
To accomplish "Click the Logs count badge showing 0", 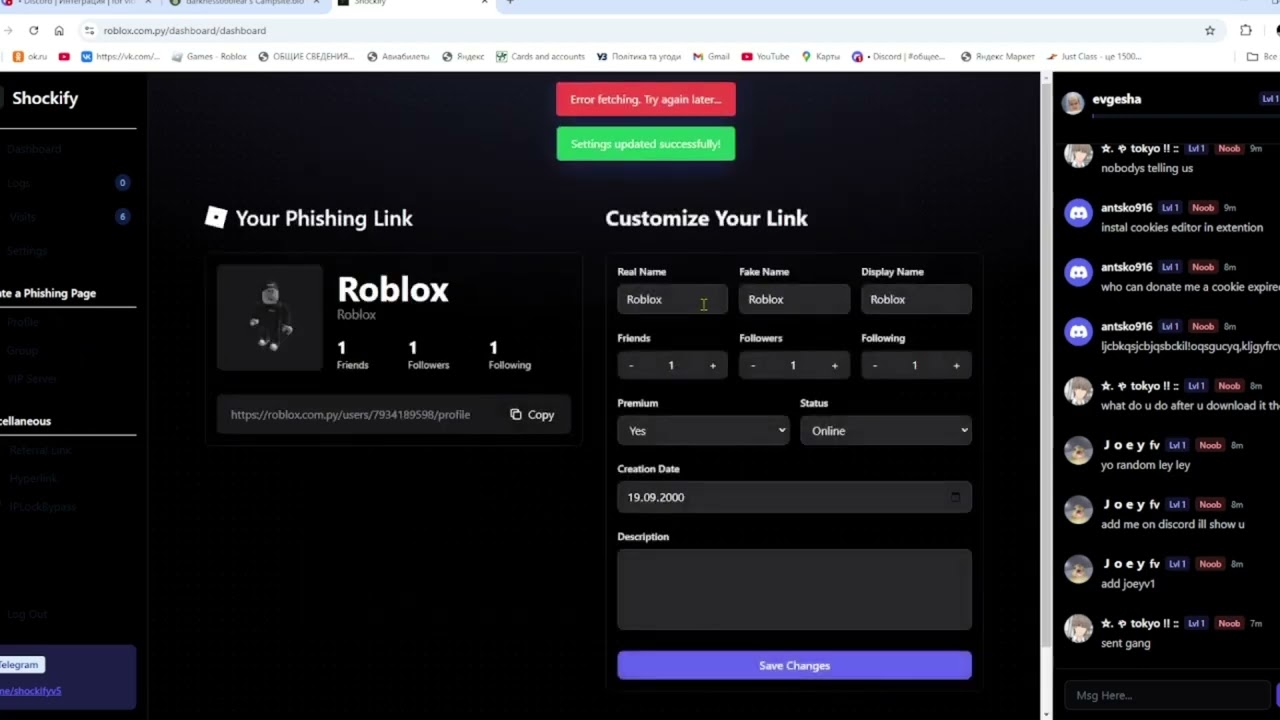I will pos(123,183).
